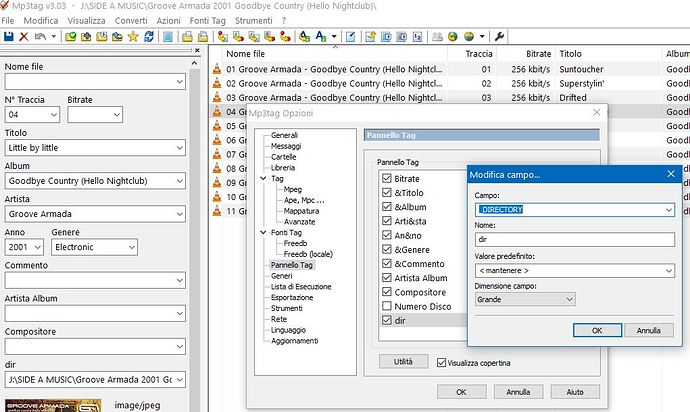Click Annulla in Mp3tag Opzioni dialog

click(518, 391)
